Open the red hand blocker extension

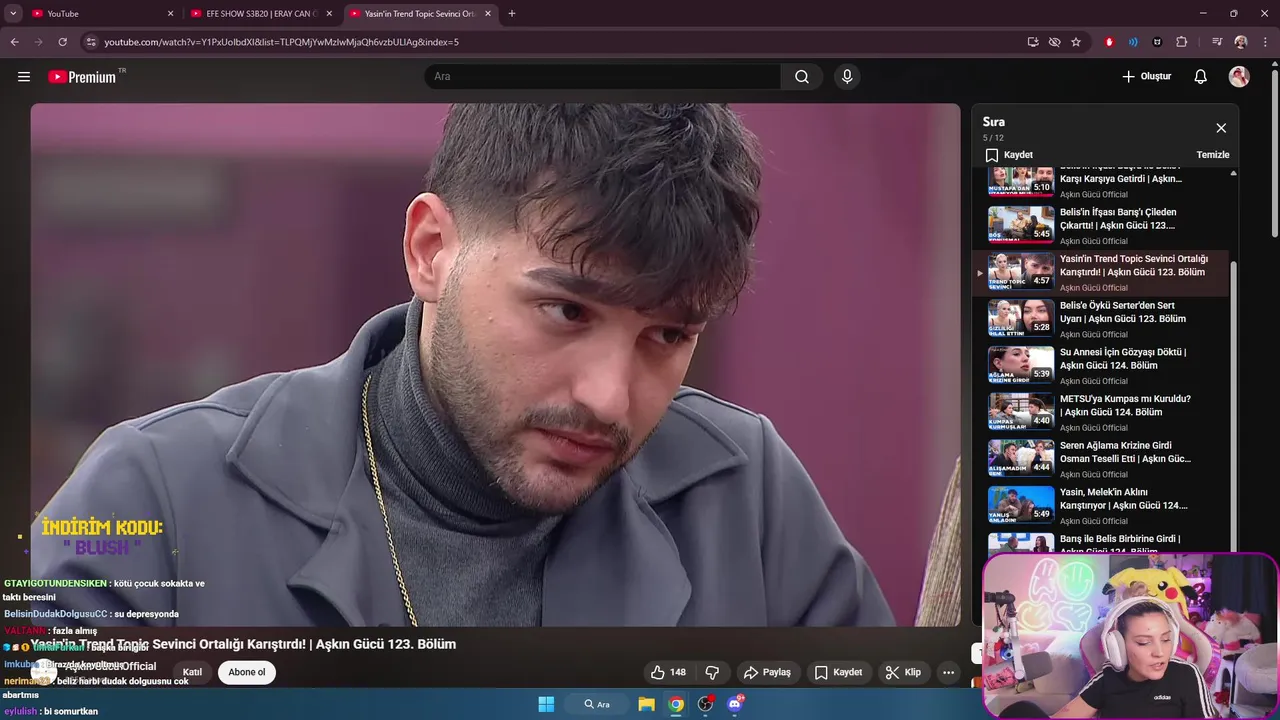(1109, 42)
